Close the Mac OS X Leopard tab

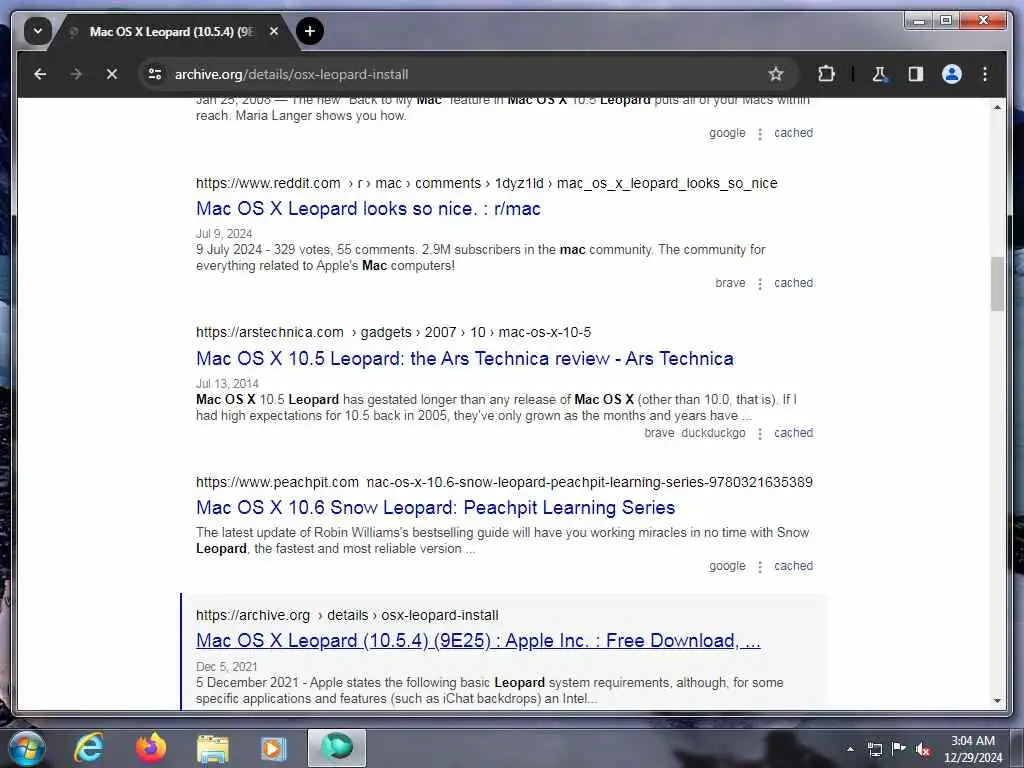[274, 31]
